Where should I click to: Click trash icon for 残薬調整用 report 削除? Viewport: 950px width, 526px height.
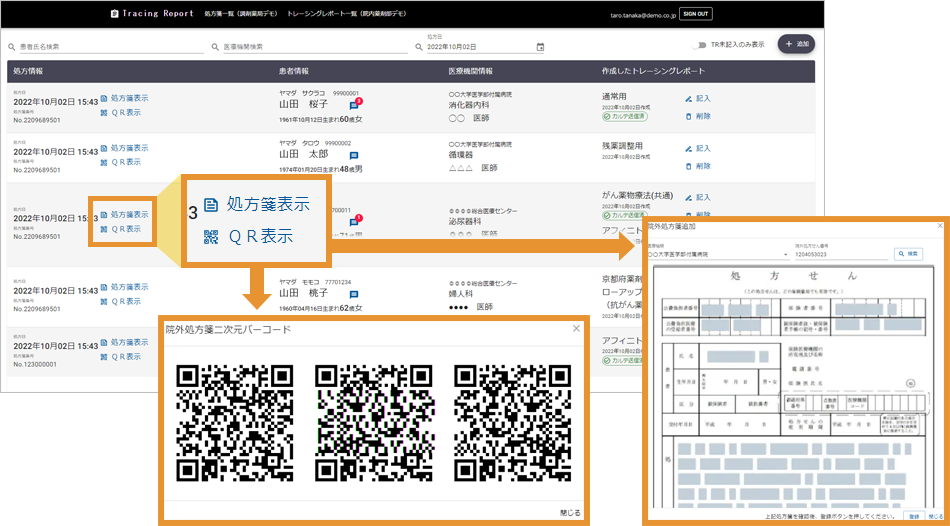click(x=688, y=166)
